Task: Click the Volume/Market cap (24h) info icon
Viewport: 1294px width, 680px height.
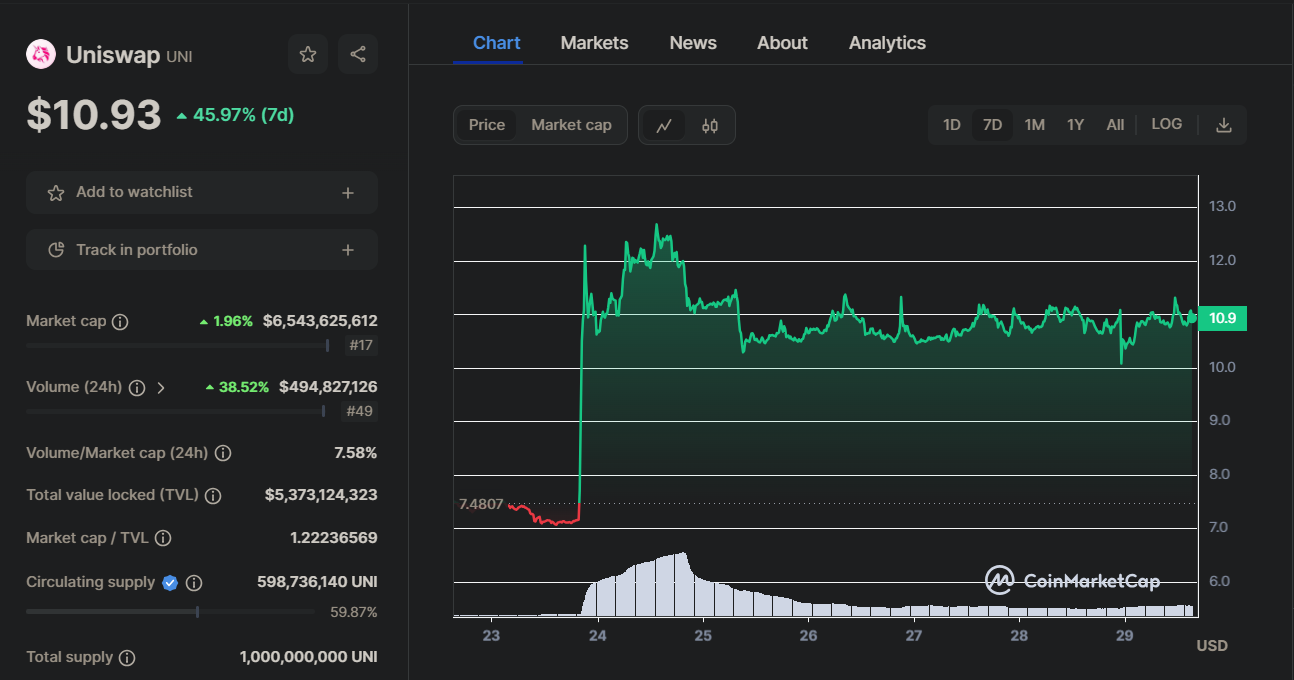Action: coord(223,453)
